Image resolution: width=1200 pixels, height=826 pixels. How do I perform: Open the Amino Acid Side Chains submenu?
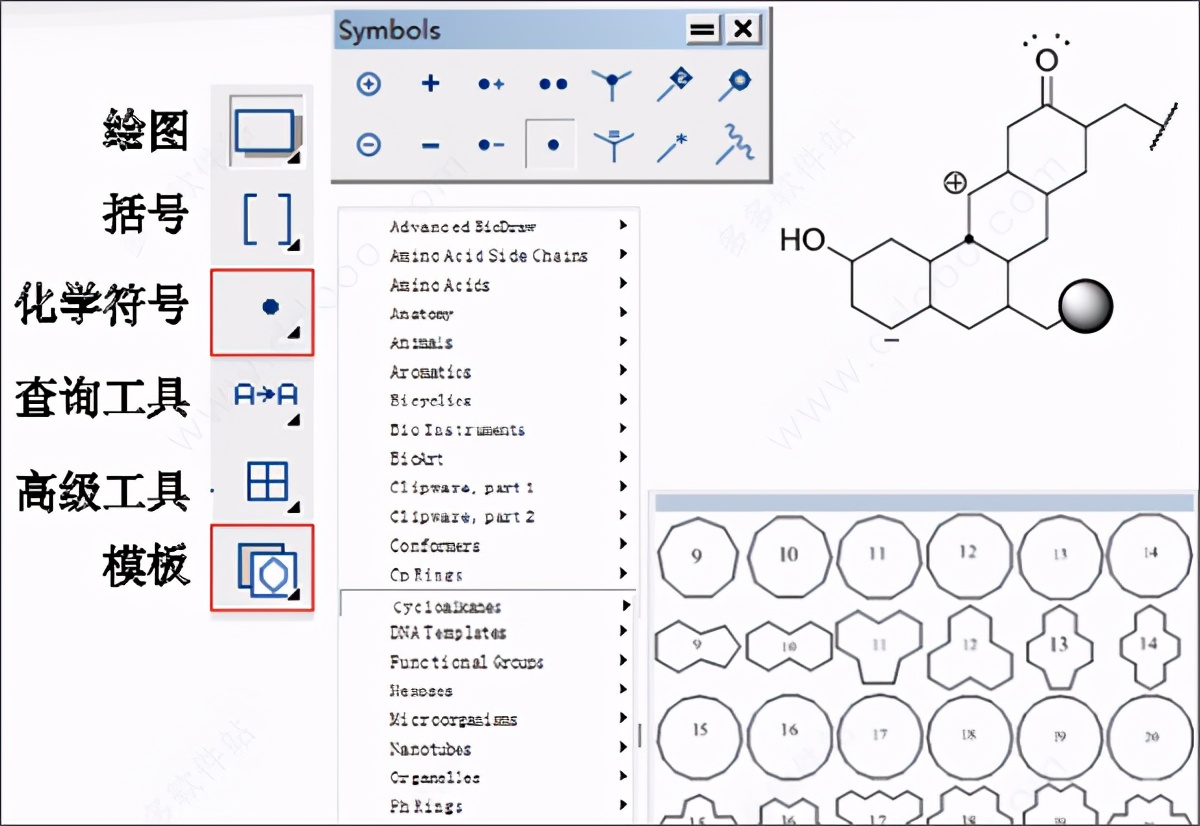point(489,256)
